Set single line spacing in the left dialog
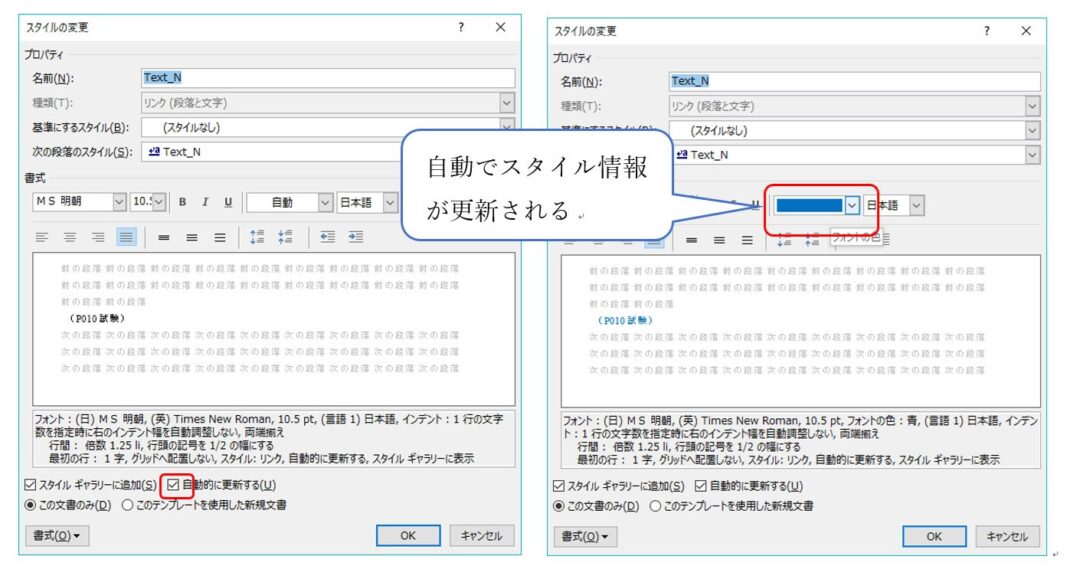Screen dimensions: 1080x579 164,238
